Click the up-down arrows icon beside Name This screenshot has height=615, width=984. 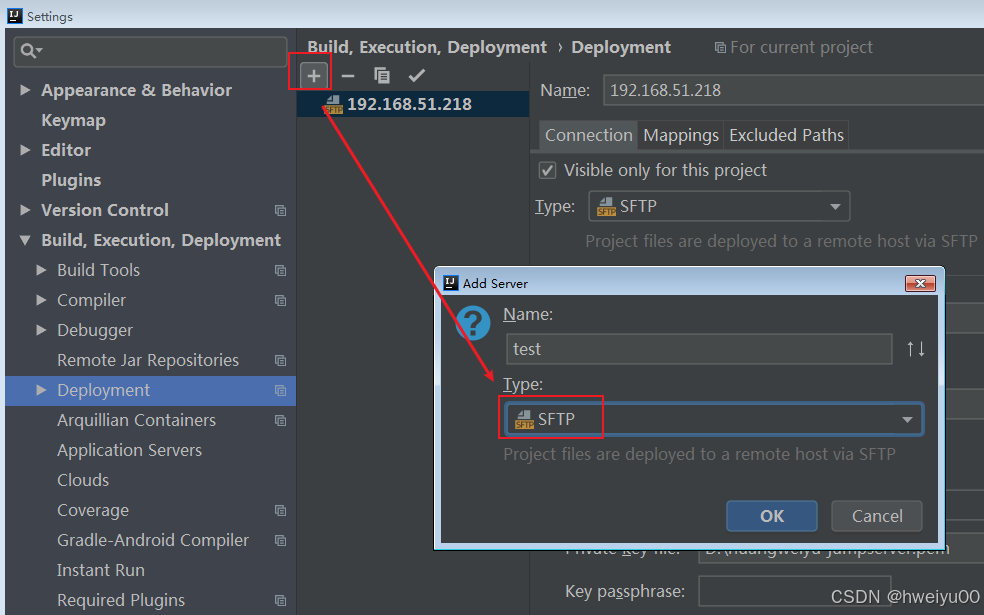coord(916,349)
